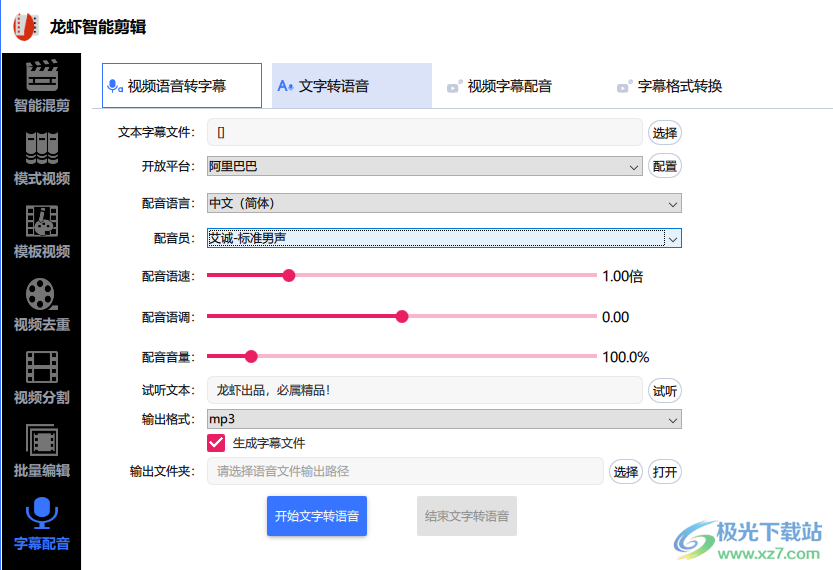The height and width of the screenshot is (570, 833).
Task: Click 试听文本 input field
Action: coord(424,390)
